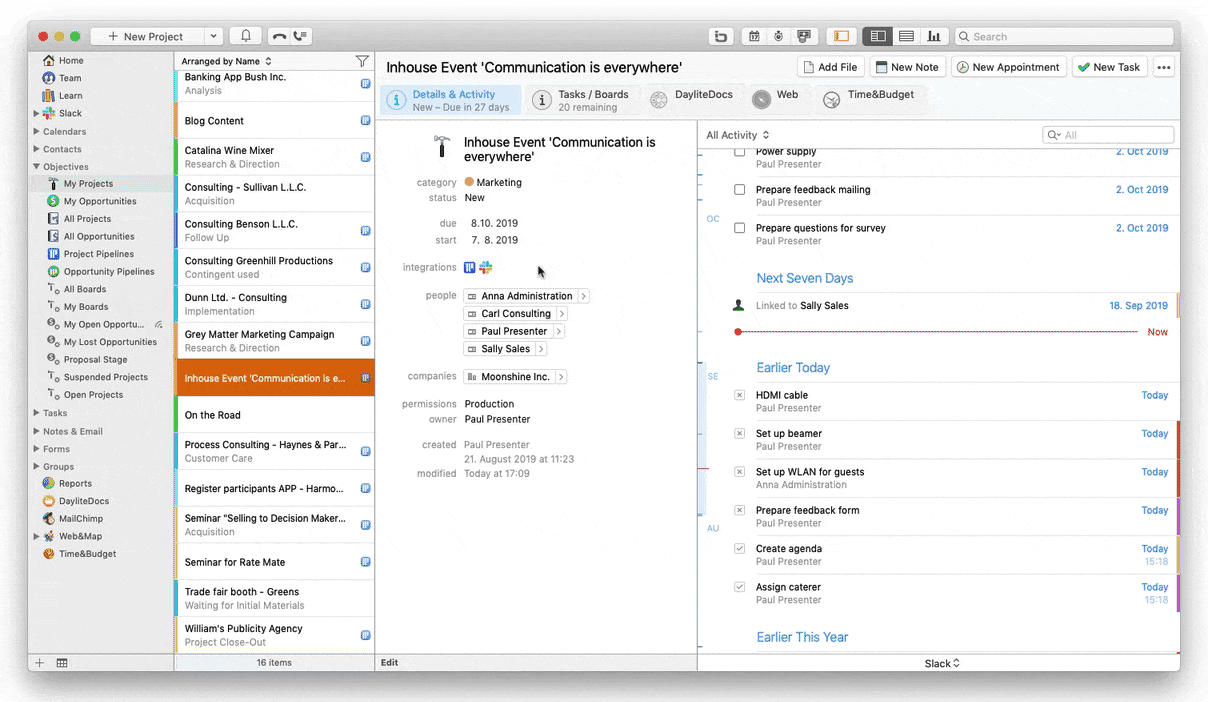Click the board icon on Blog Content row
The width and height of the screenshot is (1208, 702).
coord(365,121)
